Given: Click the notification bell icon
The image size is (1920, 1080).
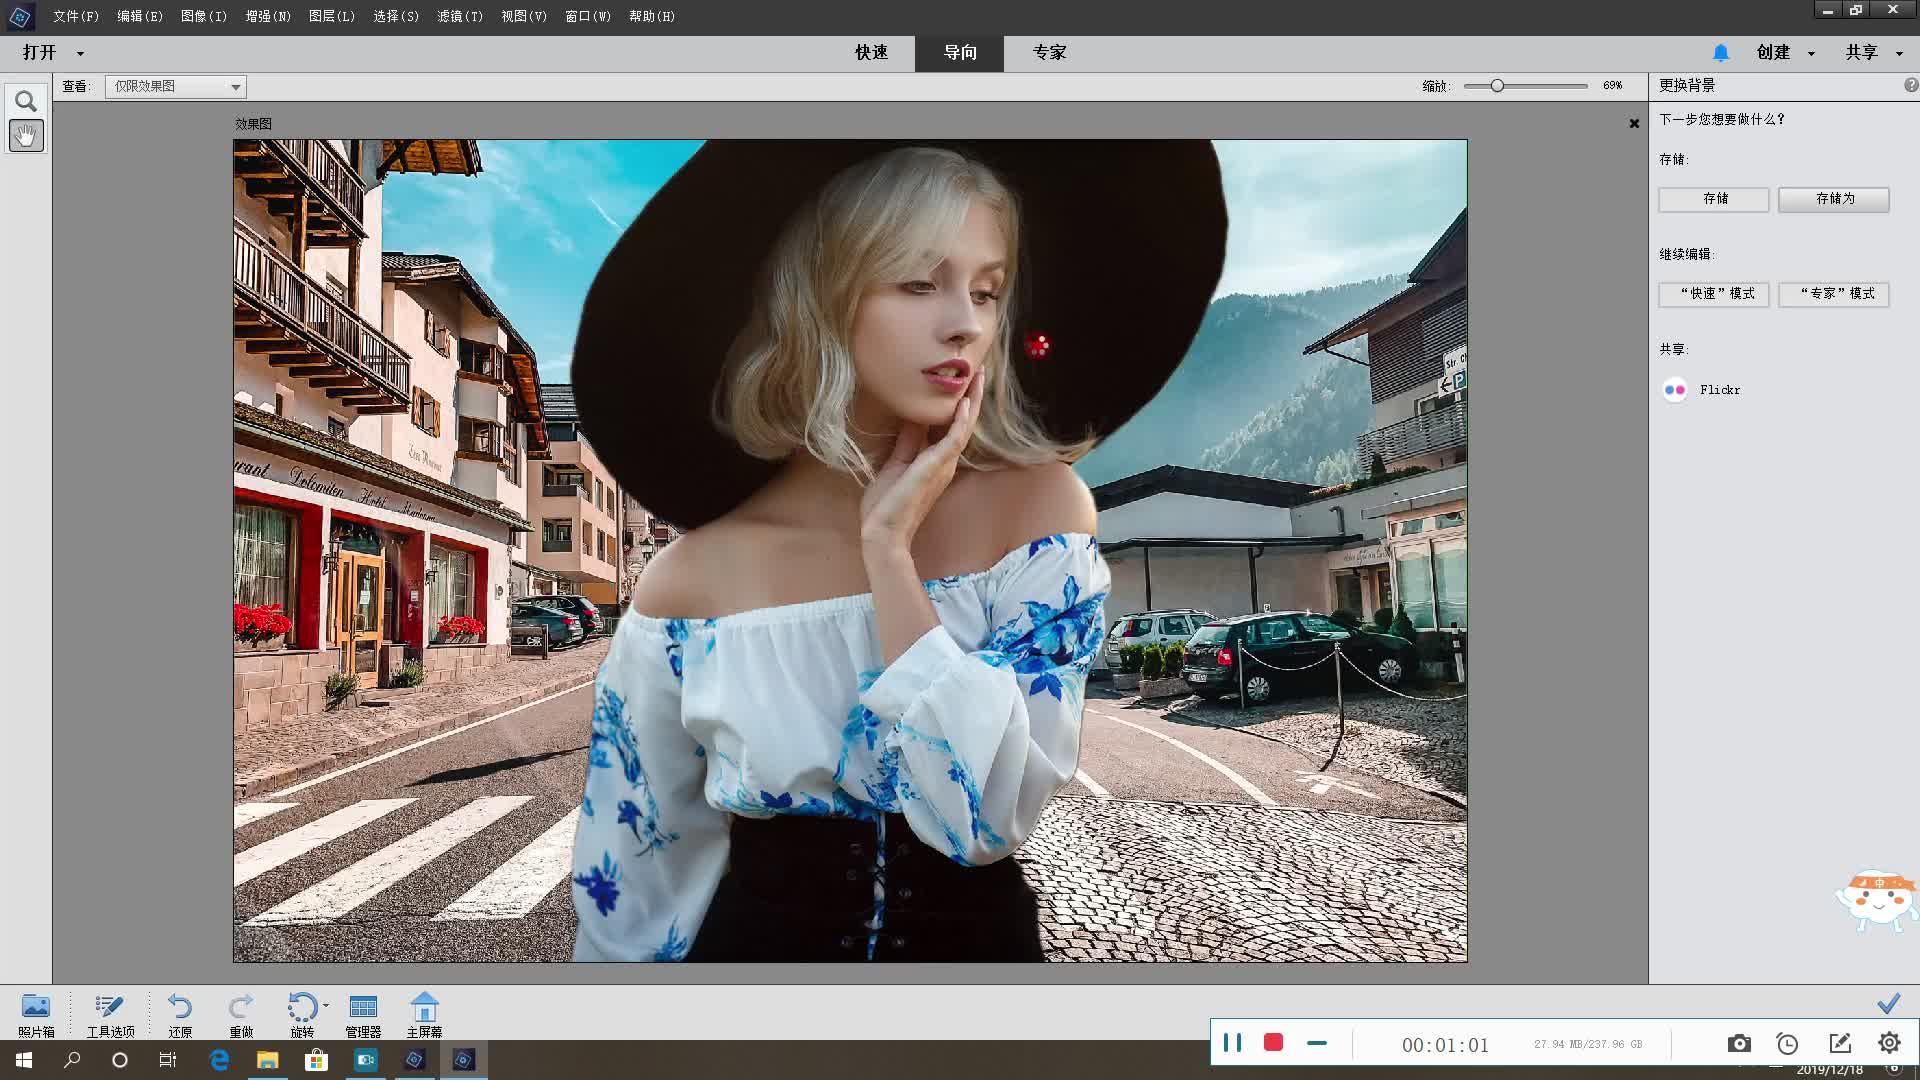Looking at the screenshot, I should (1721, 52).
